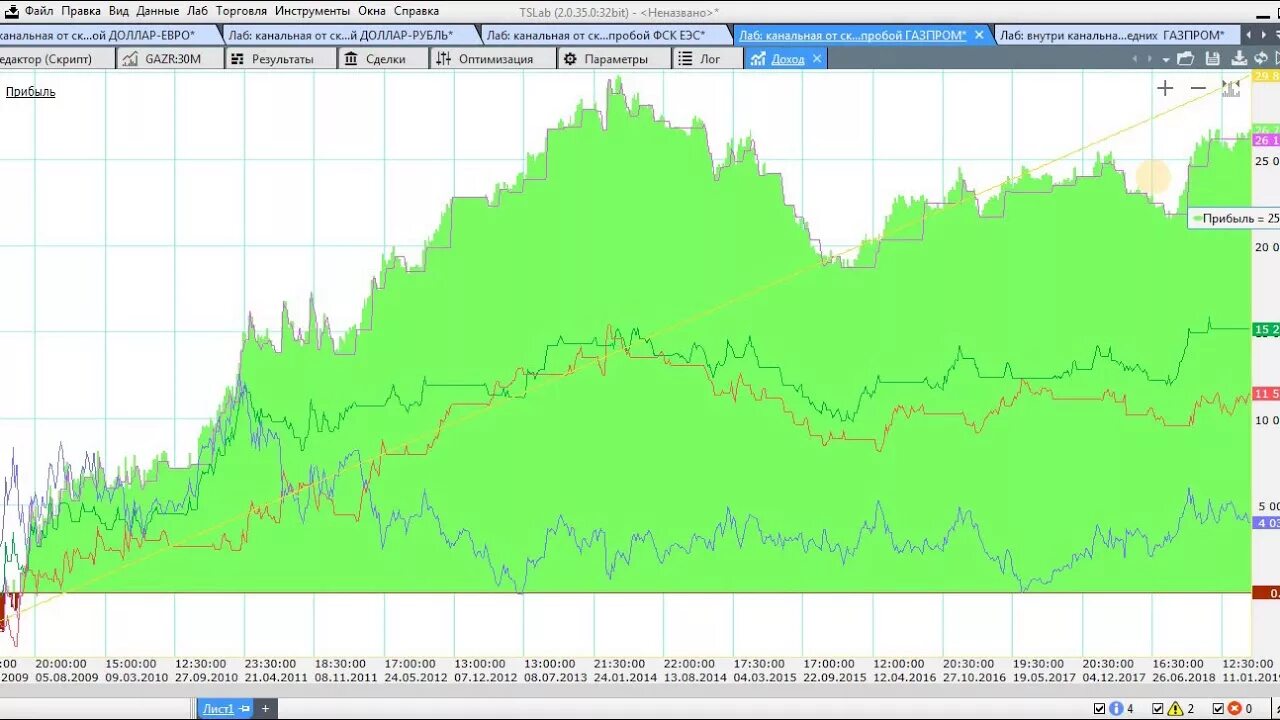Click the Прибыль pane label link
The height and width of the screenshot is (720, 1280).
click(31, 92)
